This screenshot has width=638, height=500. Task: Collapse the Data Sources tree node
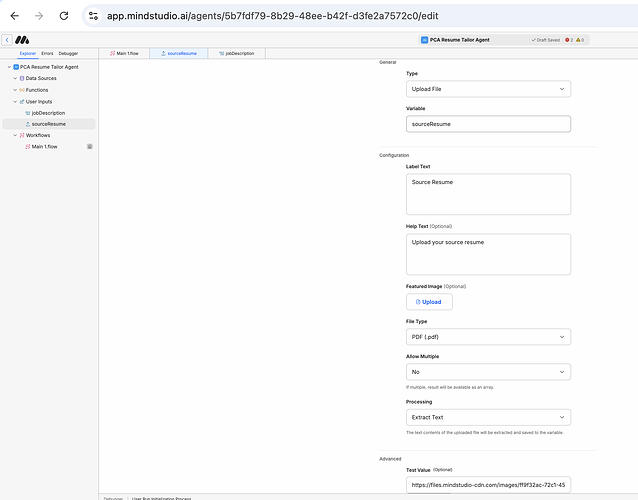tap(15, 78)
